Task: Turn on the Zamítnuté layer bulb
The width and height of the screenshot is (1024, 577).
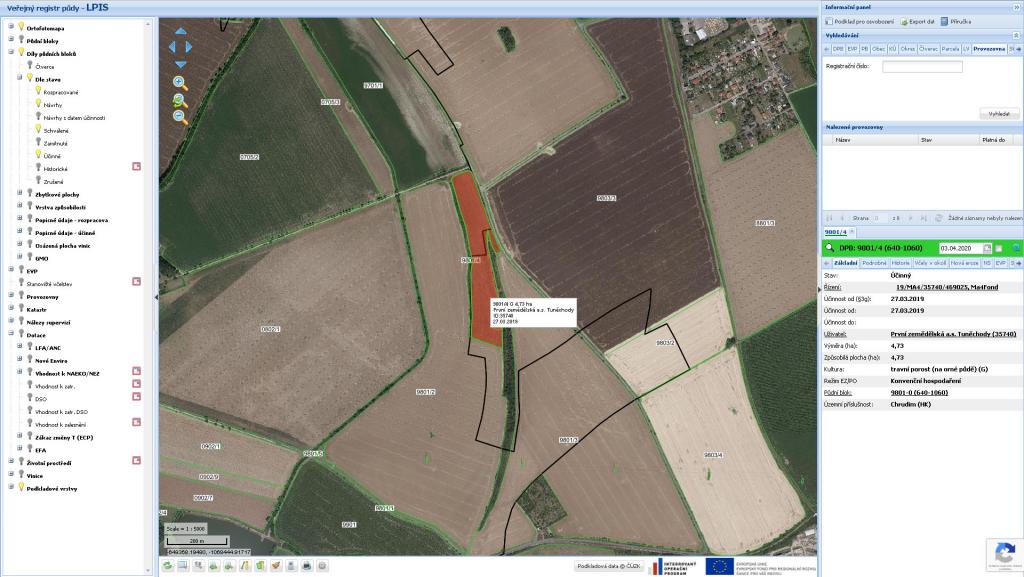Action: click(37, 143)
